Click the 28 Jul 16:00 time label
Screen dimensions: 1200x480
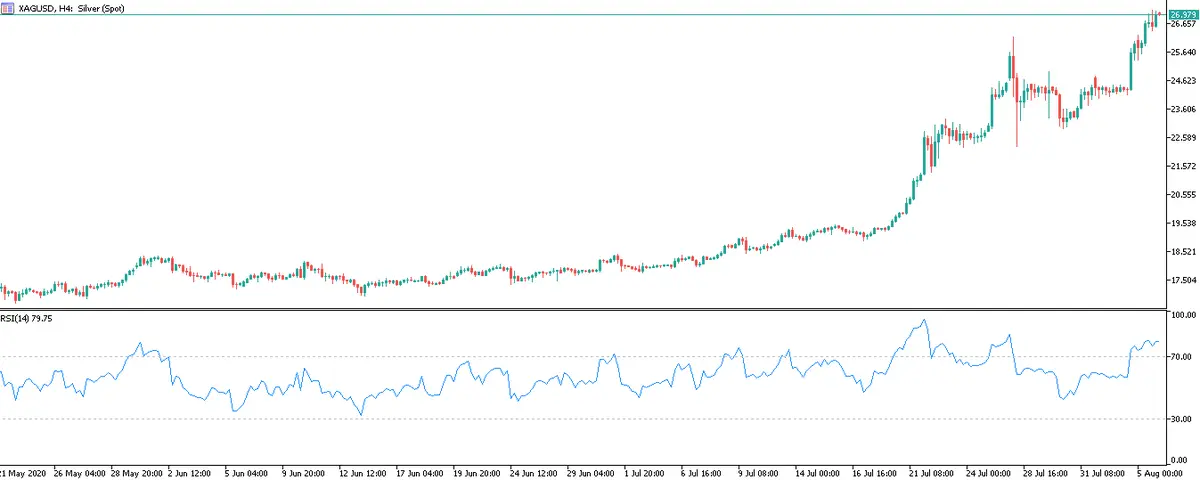tap(1044, 472)
